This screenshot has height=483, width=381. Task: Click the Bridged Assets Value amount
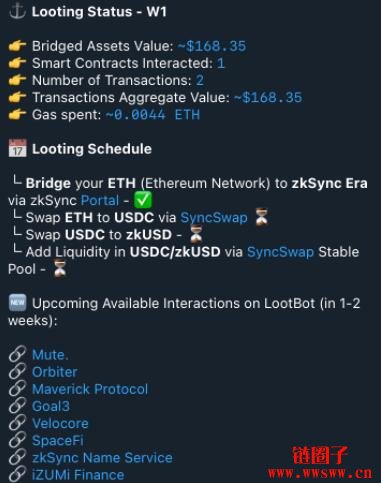(212, 46)
